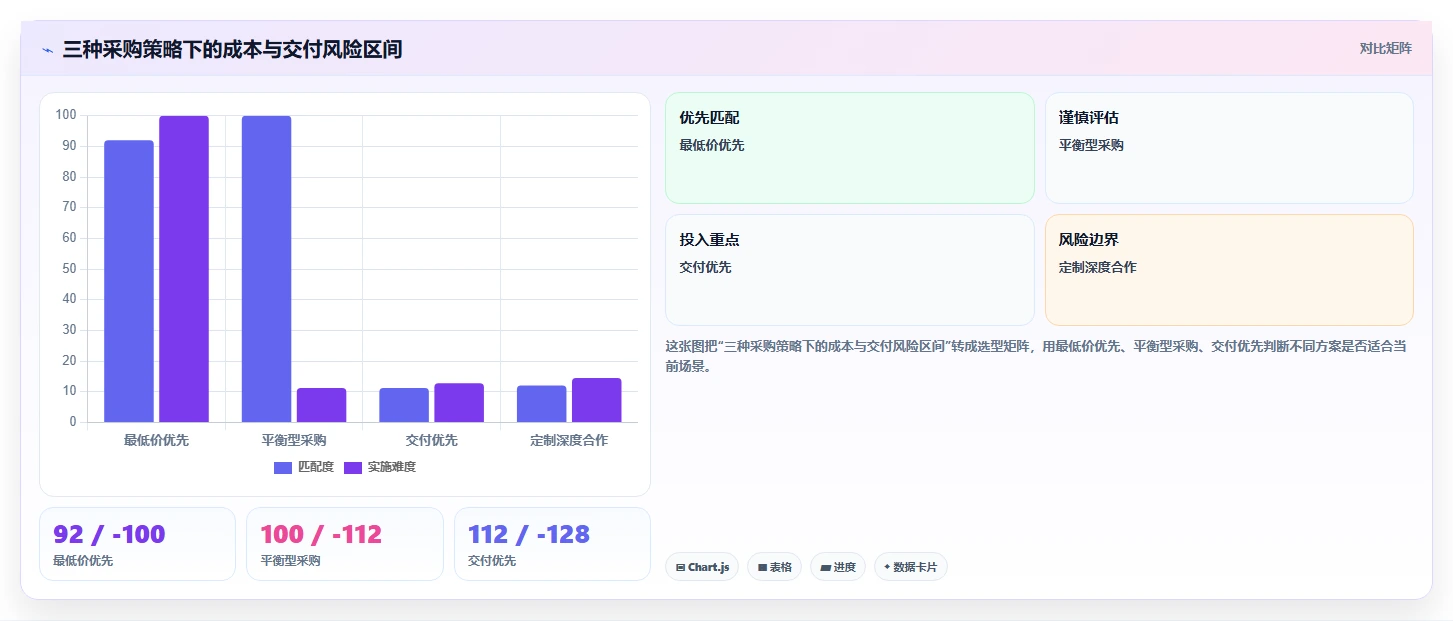Click the 数据卡片 tag
This screenshot has height=621, width=1453.
point(910,567)
